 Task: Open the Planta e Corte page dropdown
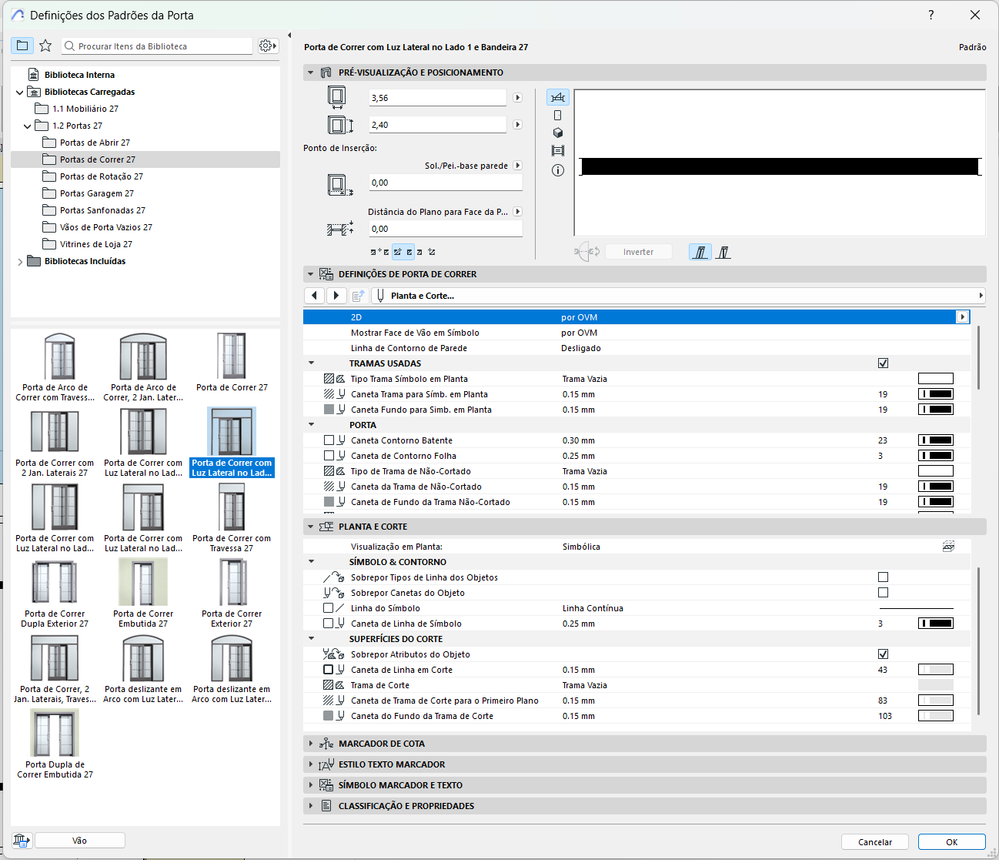(679, 296)
